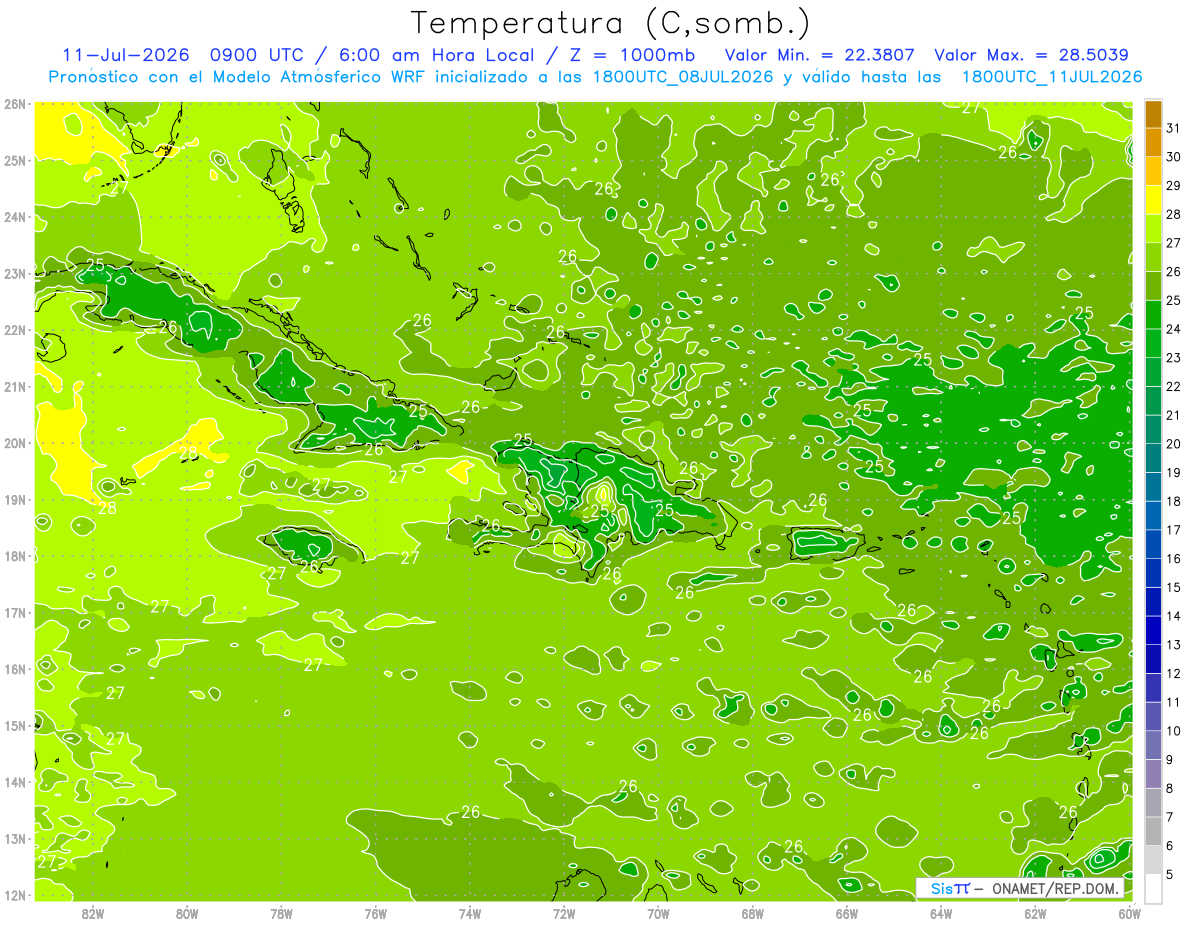Screen dimensions: 1200x927
Task: Click the 13N latitude axis label
Action: tap(15, 838)
